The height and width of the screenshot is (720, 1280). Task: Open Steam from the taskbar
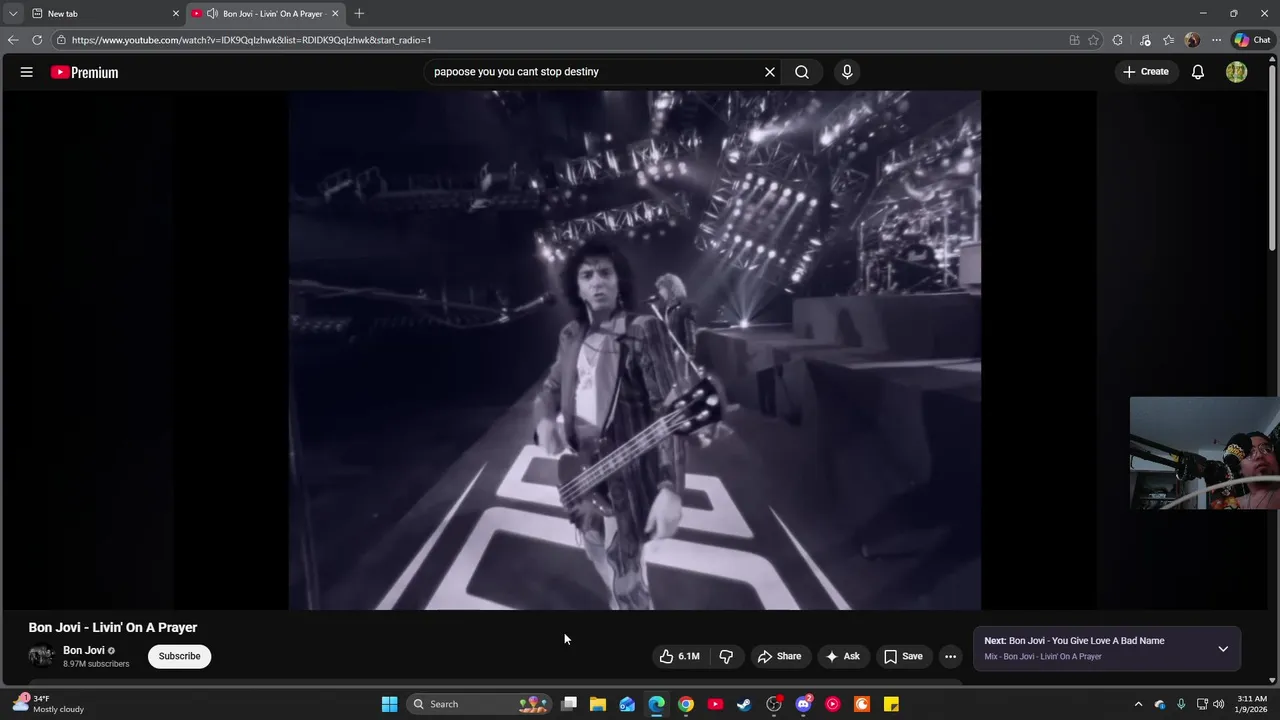(x=744, y=704)
